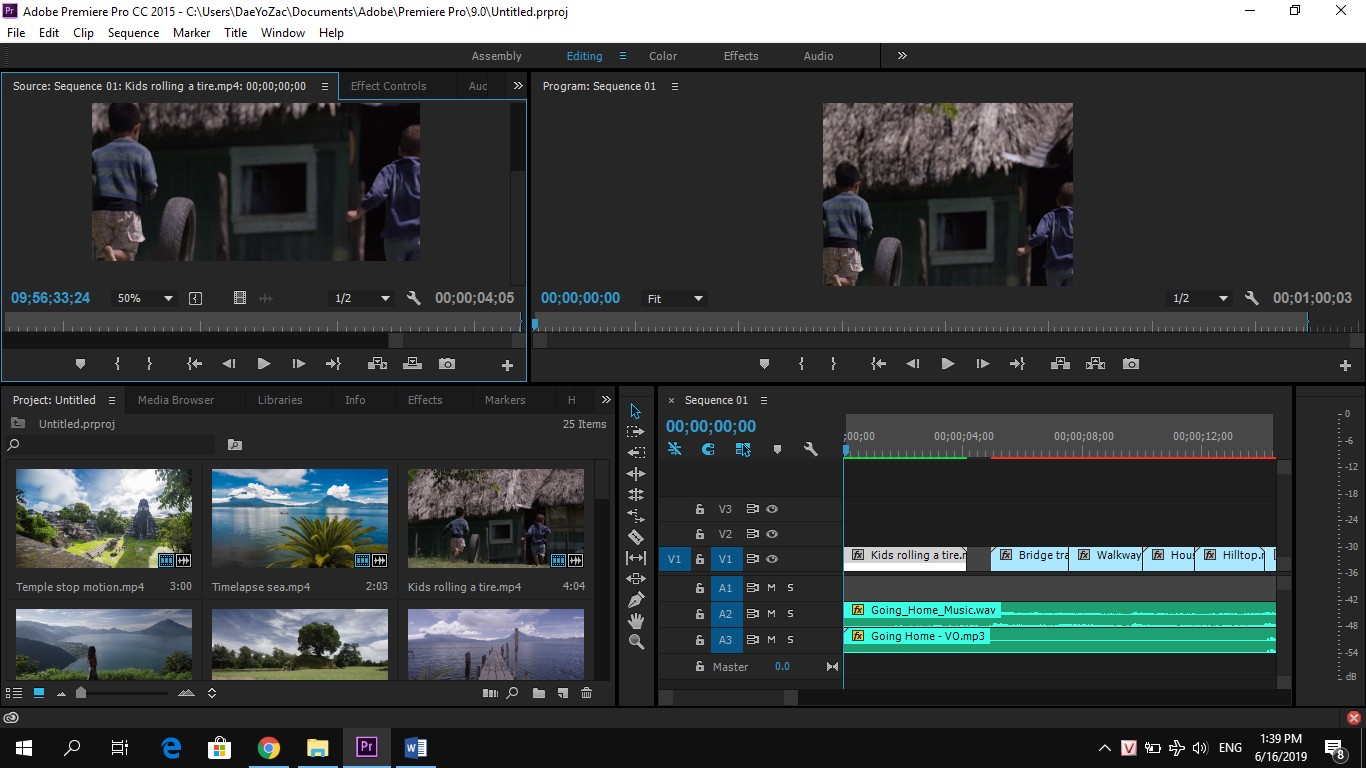Open timeline display settings wrench
This screenshot has height=768, width=1366.
(x=811, y=450)
